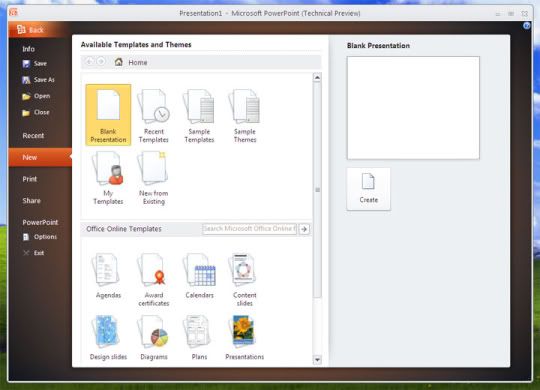Click the Home breadcrumb icon
This screenshot has width=540, height=390.
pyautogui.click(x=119, y=62)
